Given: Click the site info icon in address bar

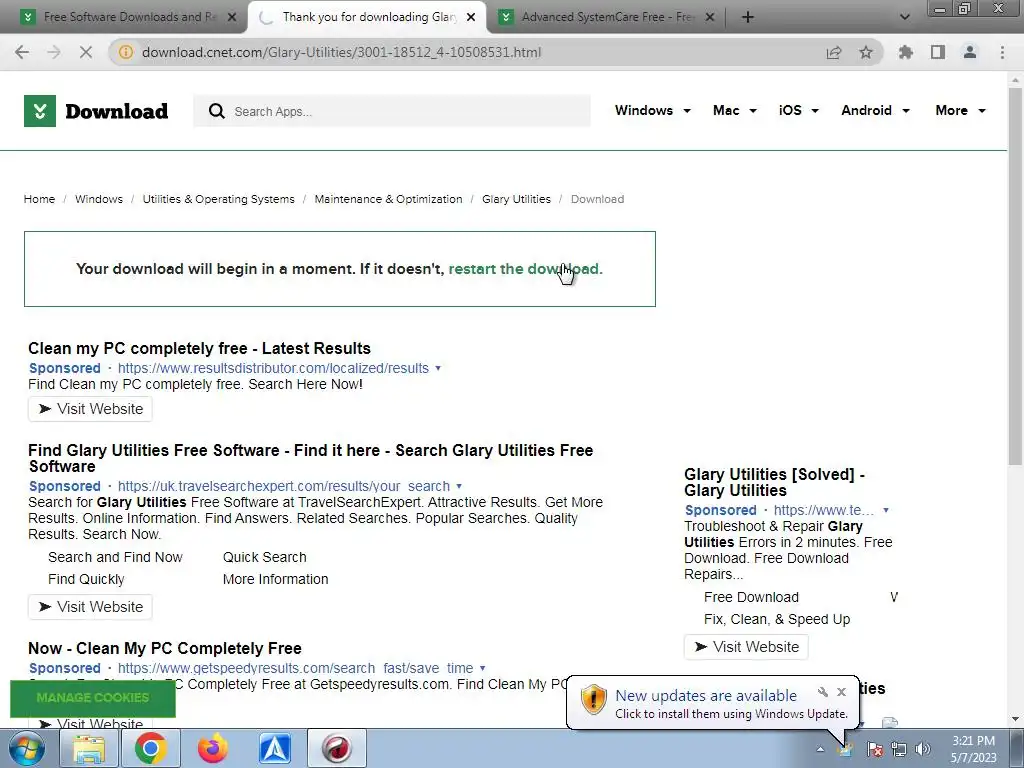Looking at the screenshot, I should click(x=126, y=52).
